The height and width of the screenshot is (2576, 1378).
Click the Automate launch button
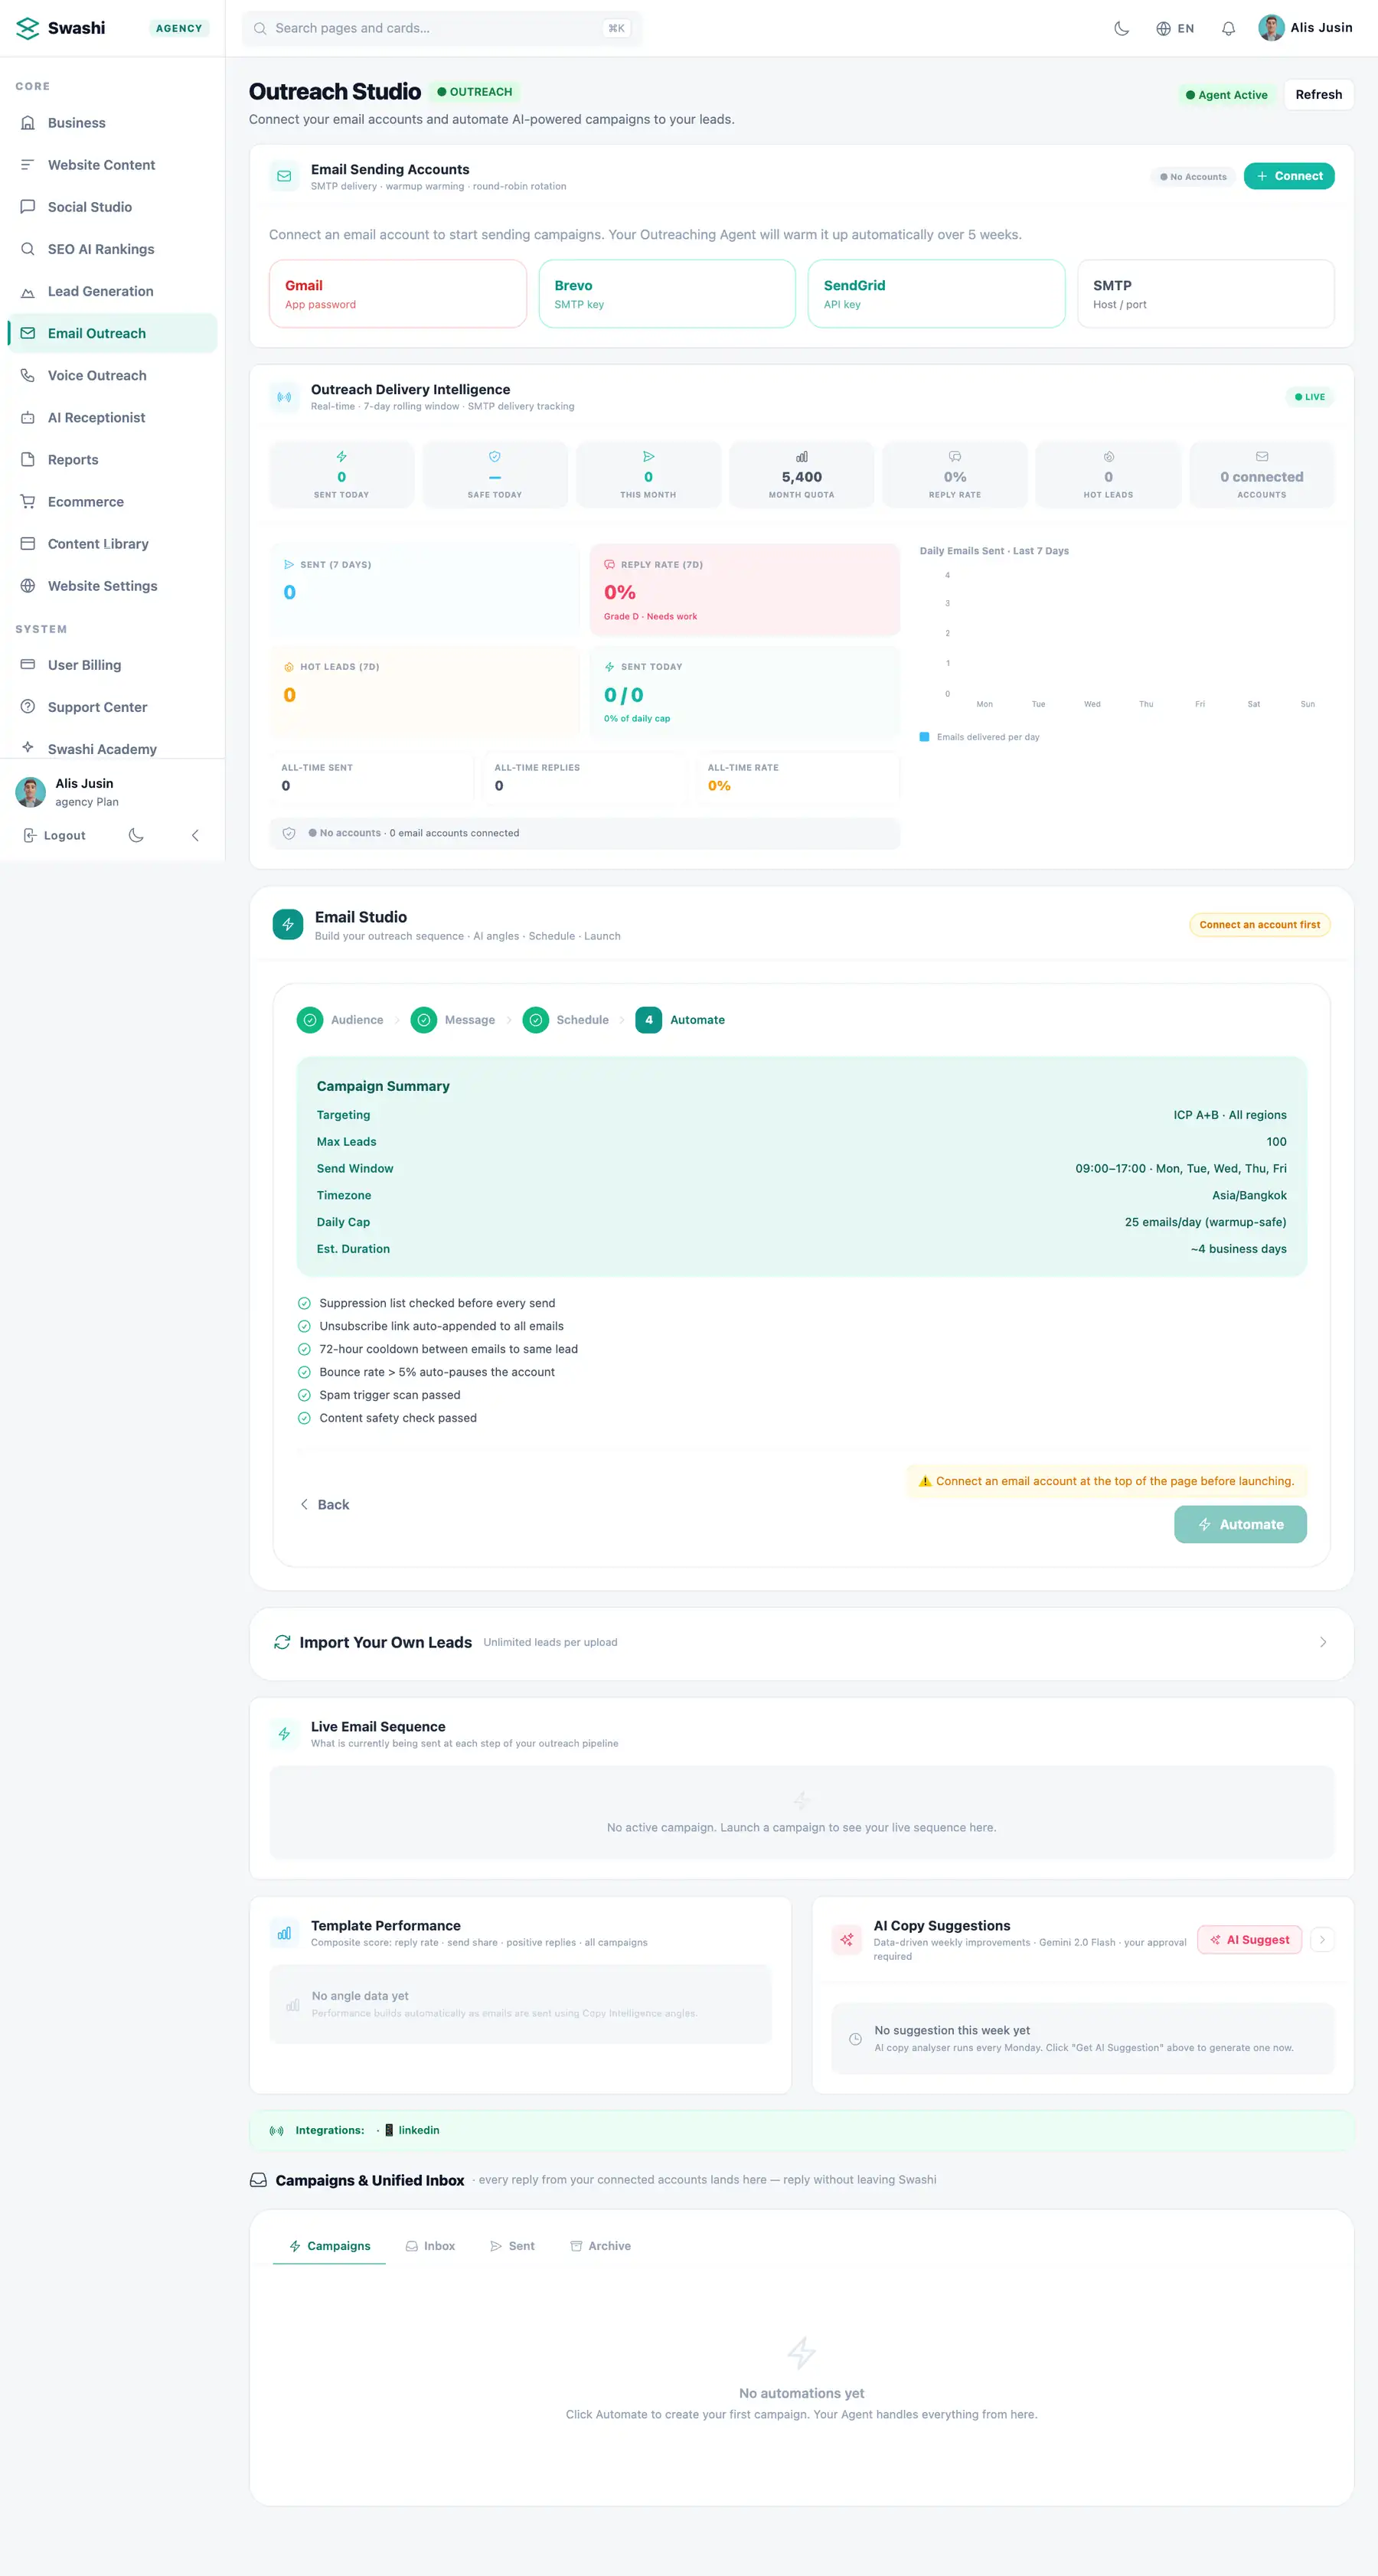(1240, 1524)
